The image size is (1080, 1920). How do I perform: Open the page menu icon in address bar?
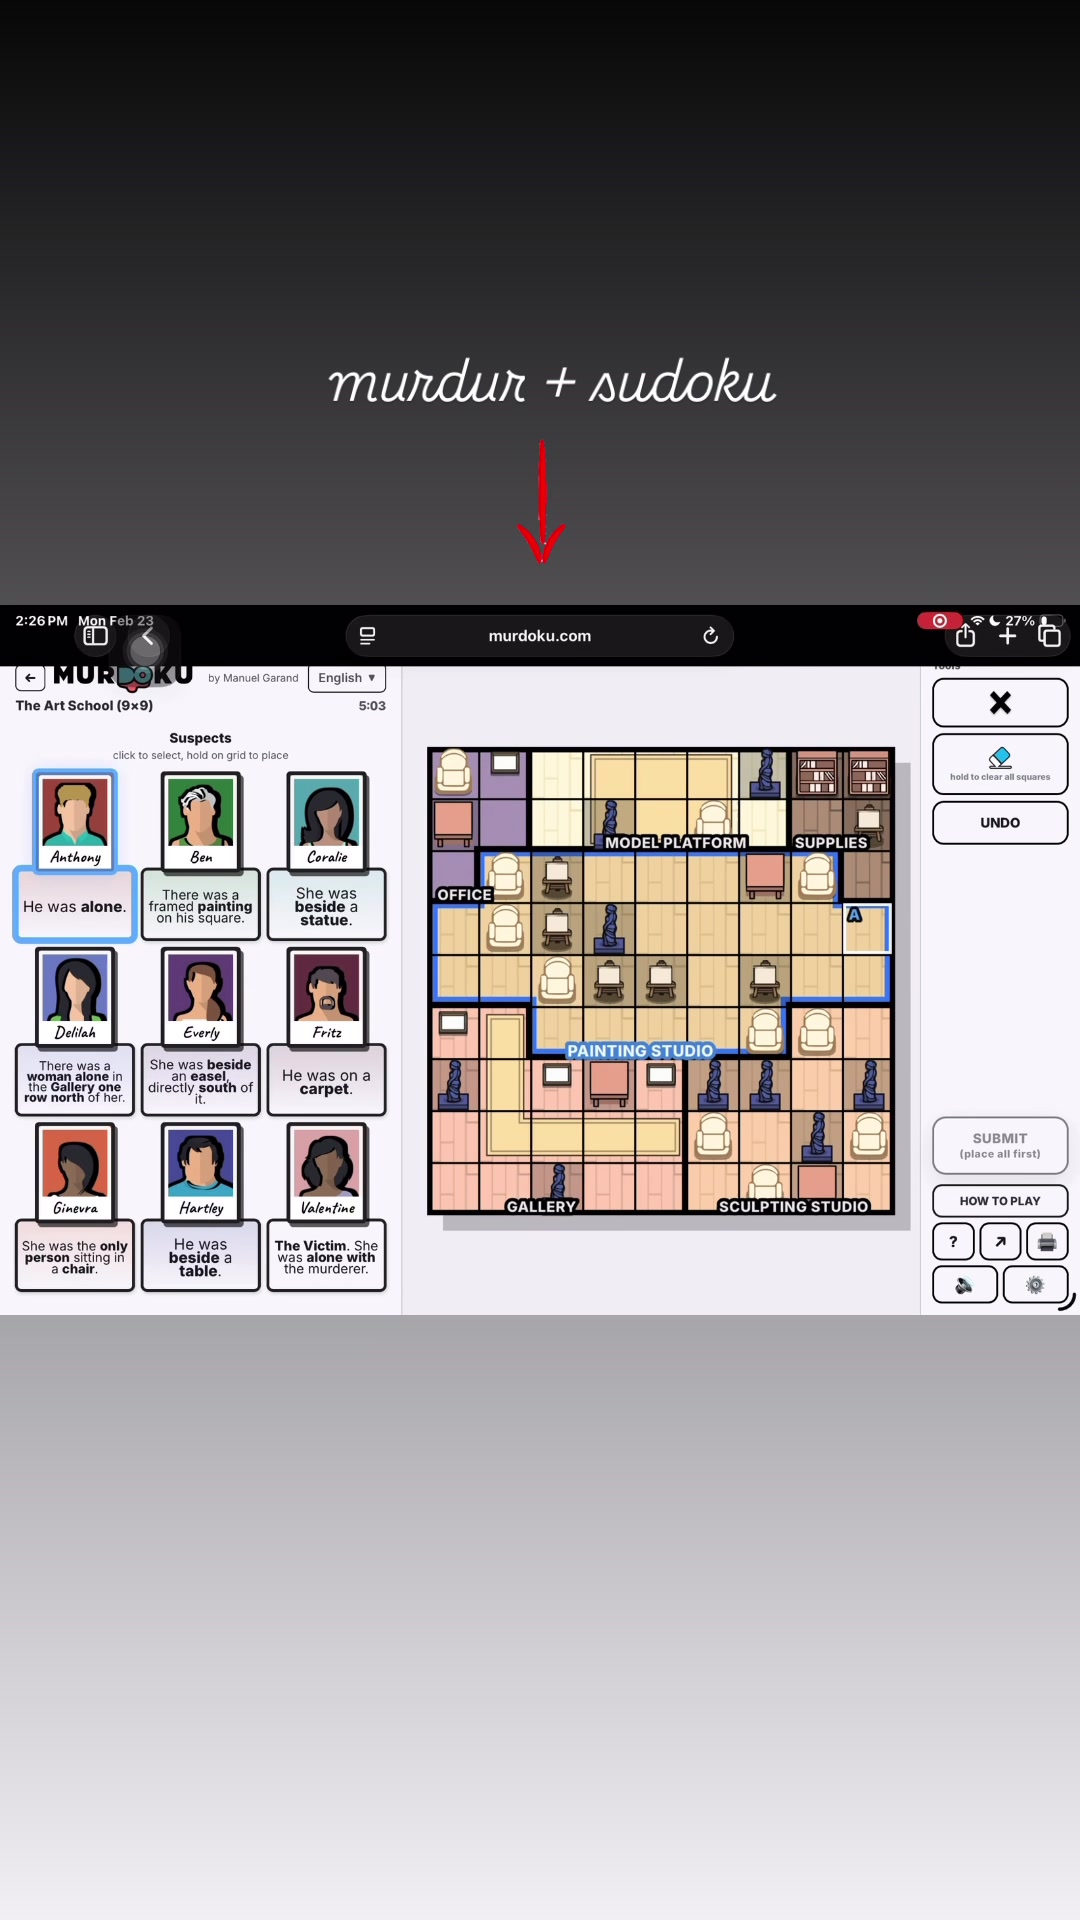367,636
